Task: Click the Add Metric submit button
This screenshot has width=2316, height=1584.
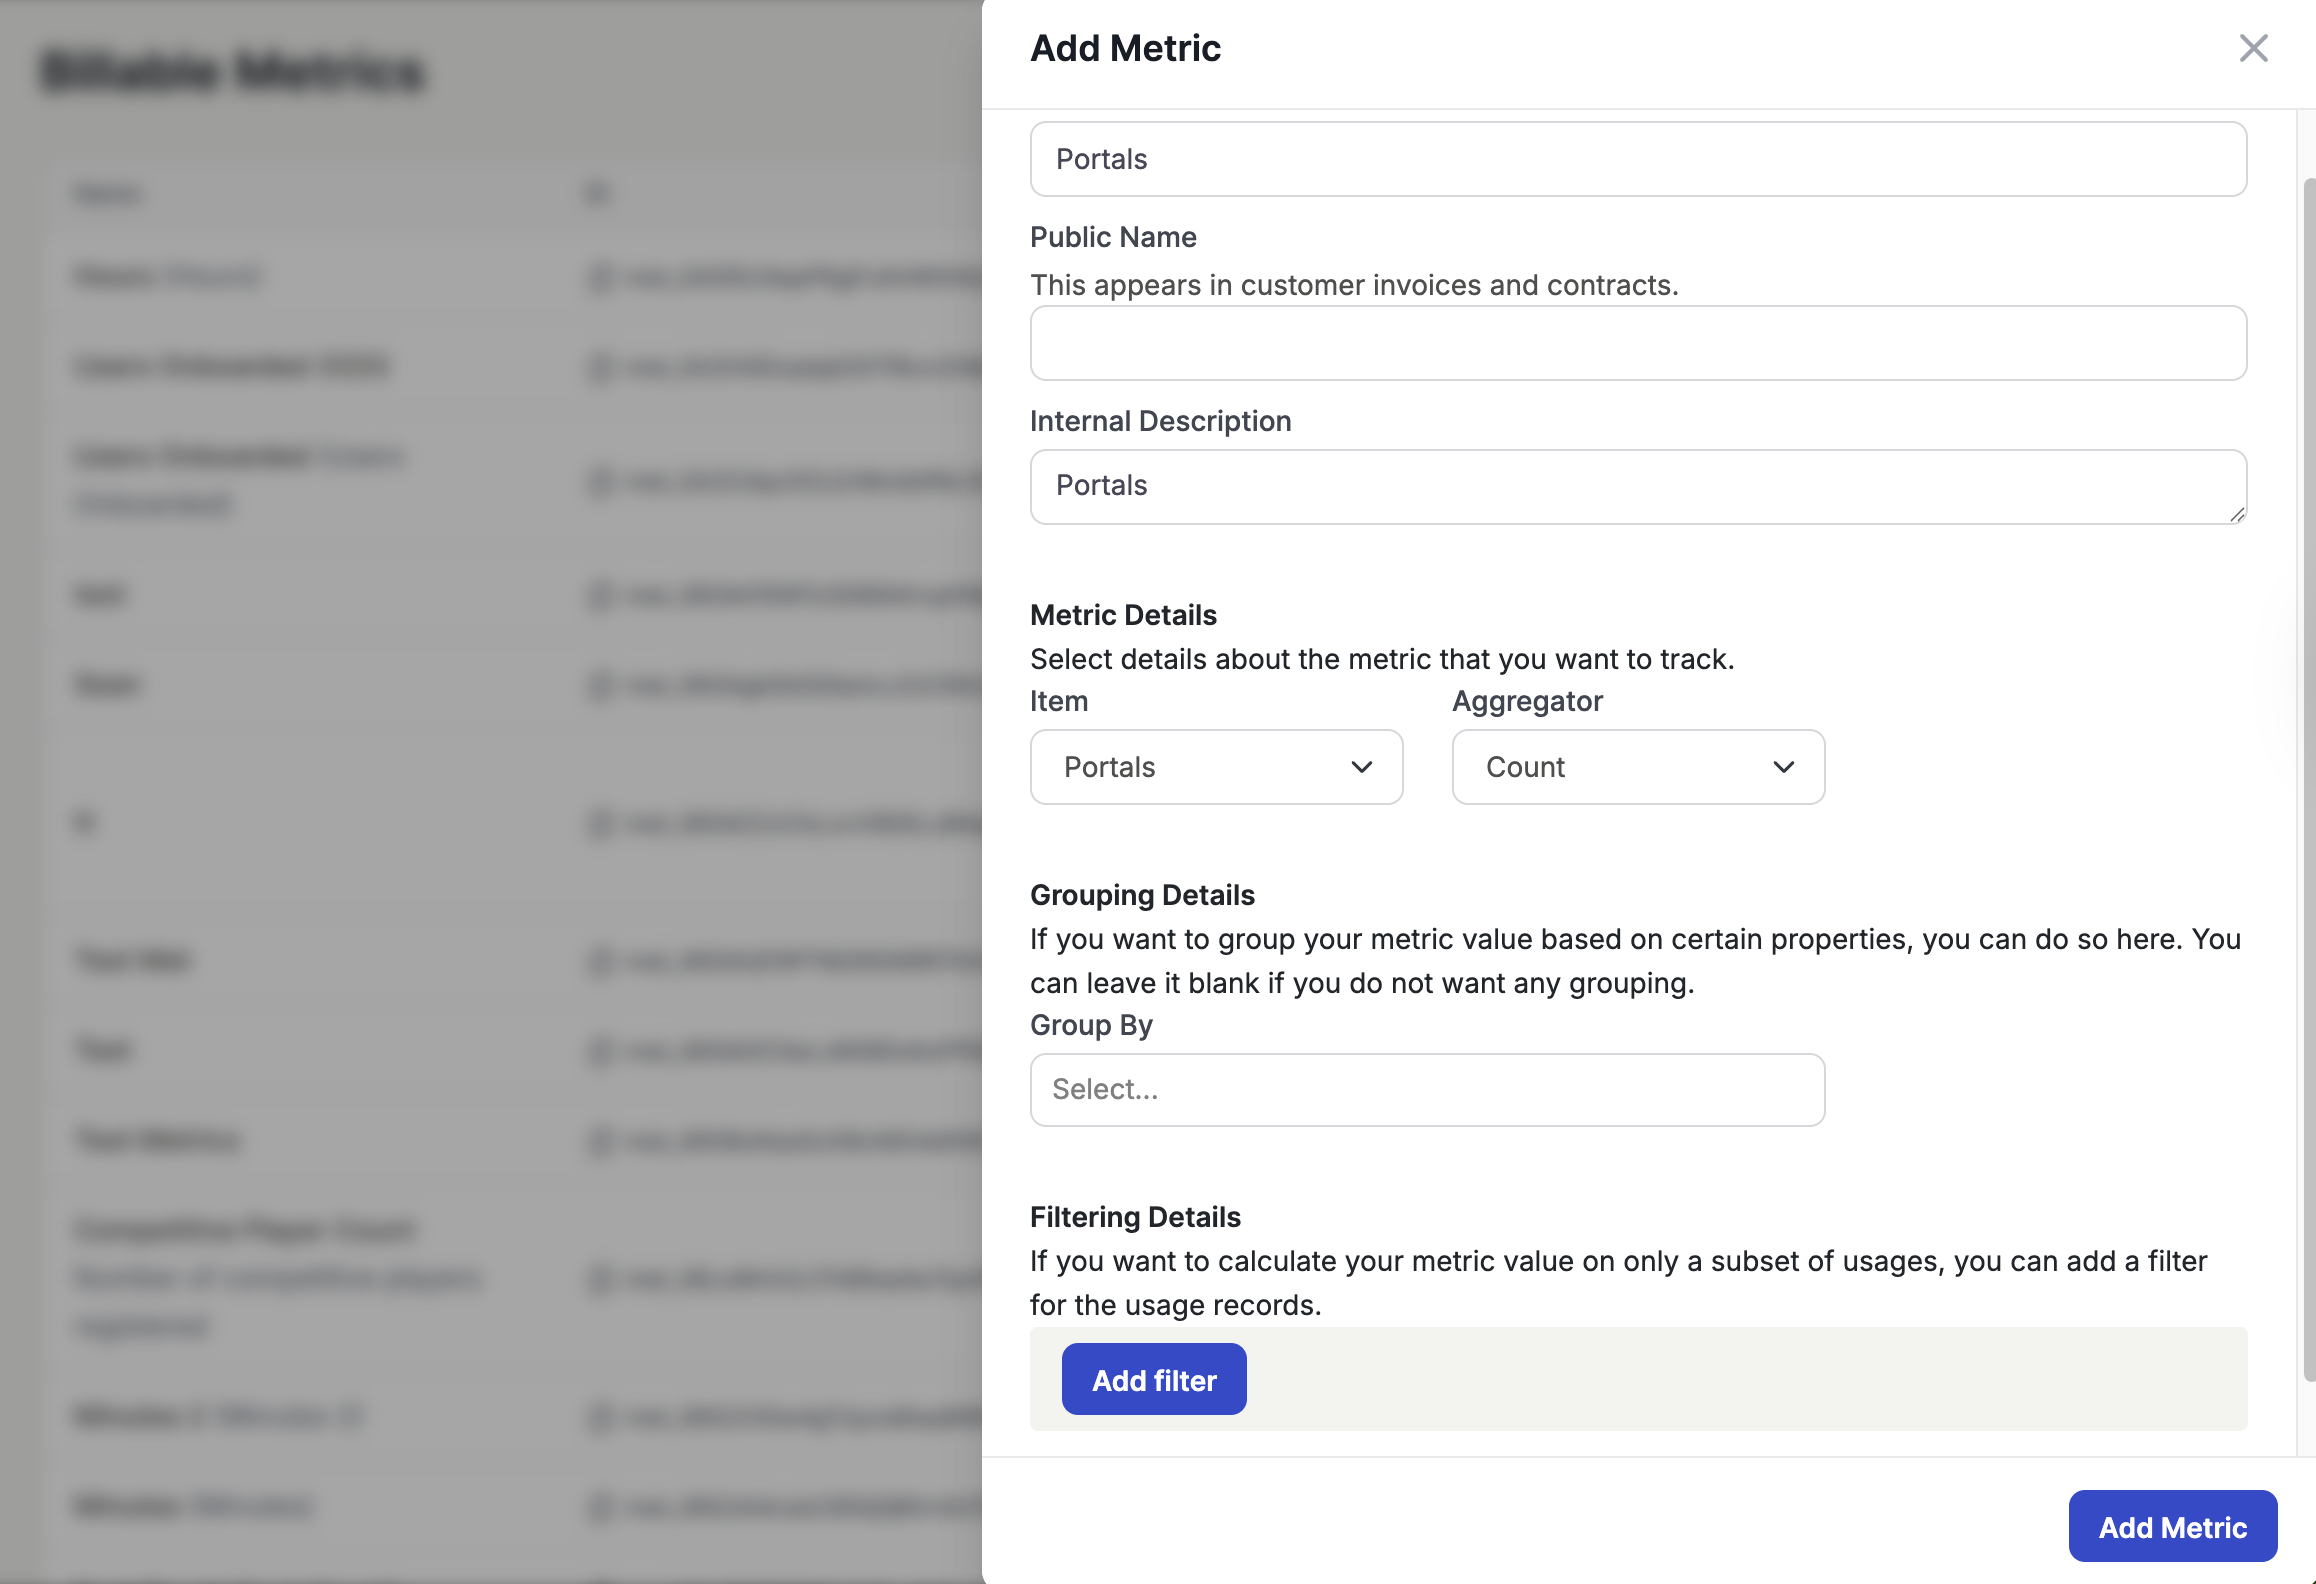Action: click(x=2172, y=1526)
